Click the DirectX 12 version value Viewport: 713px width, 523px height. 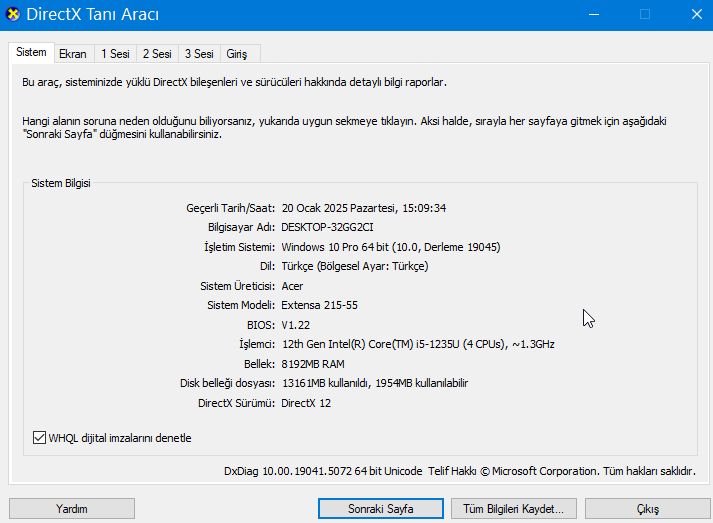(x=306, y=403)
